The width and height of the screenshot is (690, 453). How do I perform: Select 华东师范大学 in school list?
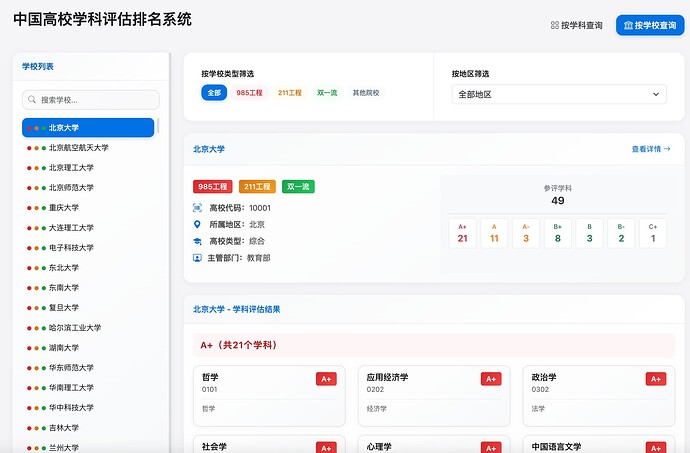click(88, 368)
